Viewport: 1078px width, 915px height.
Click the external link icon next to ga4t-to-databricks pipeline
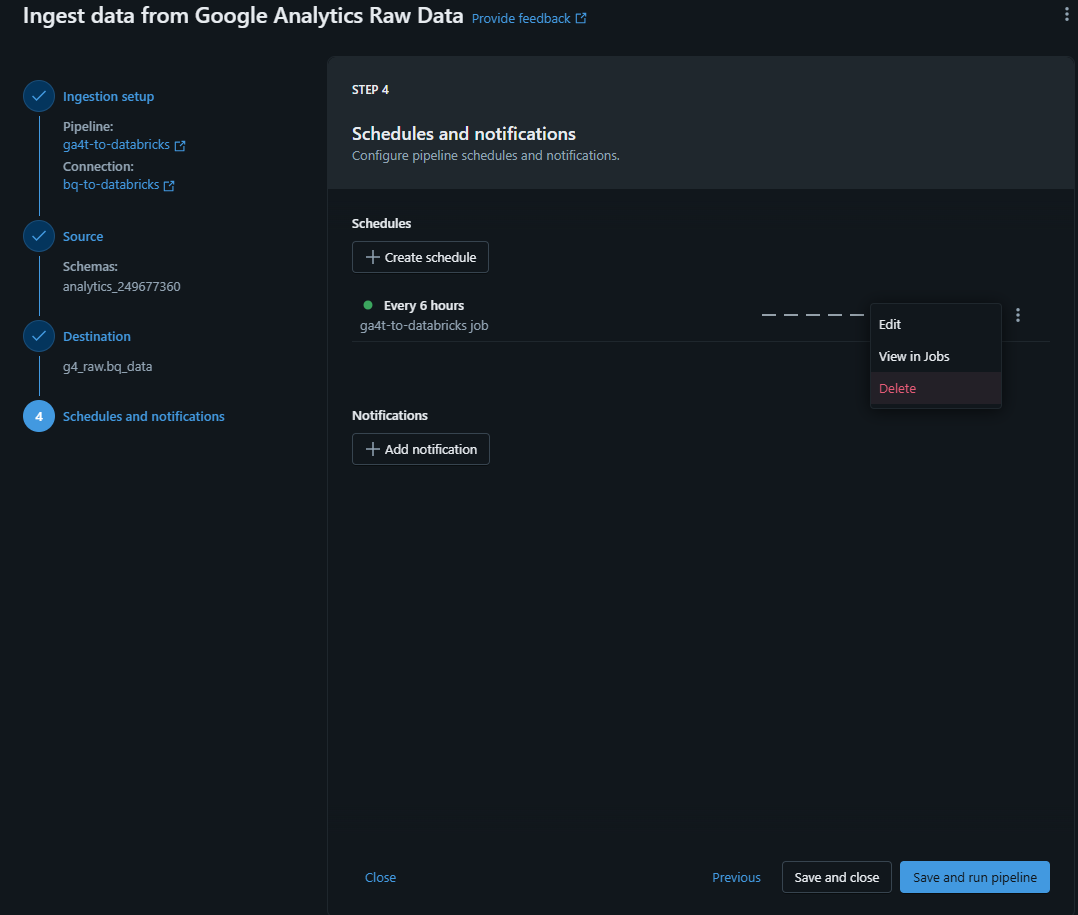coord(180,146)
